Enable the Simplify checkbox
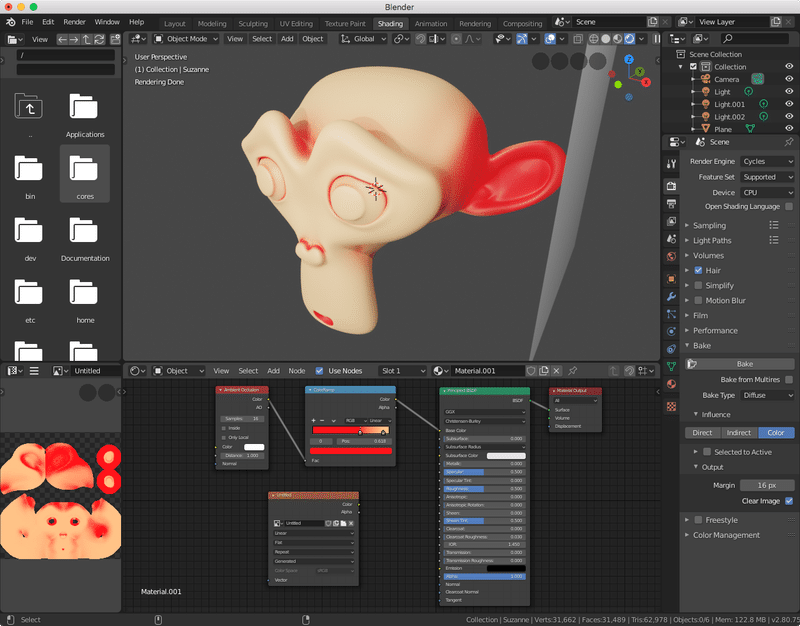This screenshot has height=626, width=800. click(x=698, y=285)
